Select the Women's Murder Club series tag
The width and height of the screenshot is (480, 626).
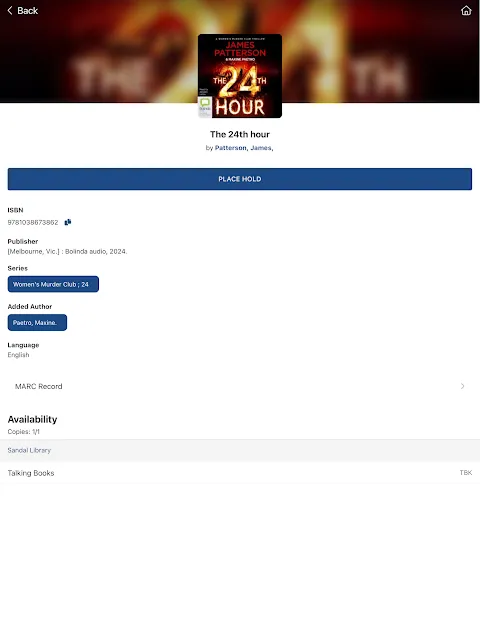point(53,284)
